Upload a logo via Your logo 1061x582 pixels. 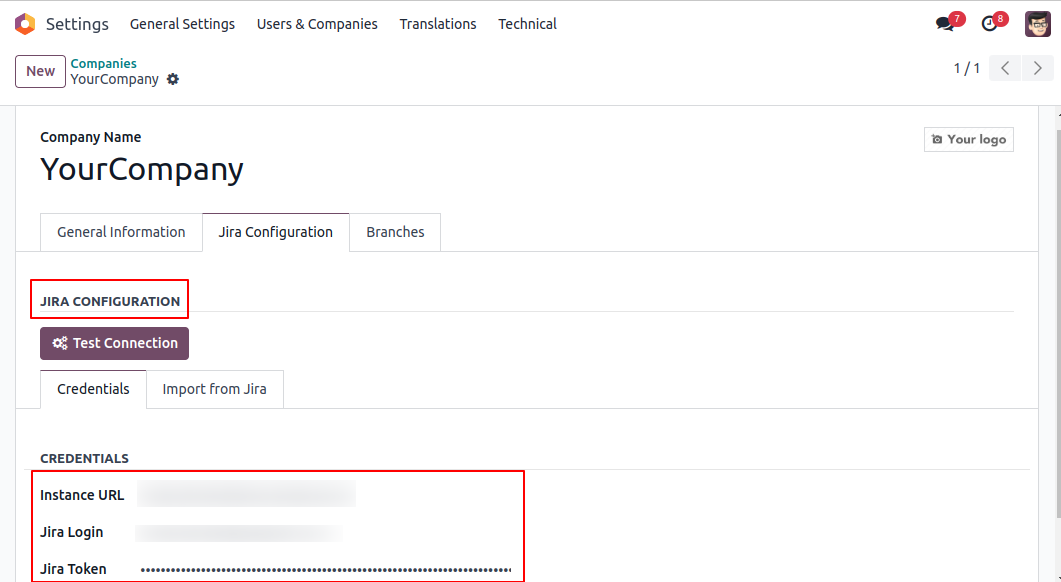(968, 139)
